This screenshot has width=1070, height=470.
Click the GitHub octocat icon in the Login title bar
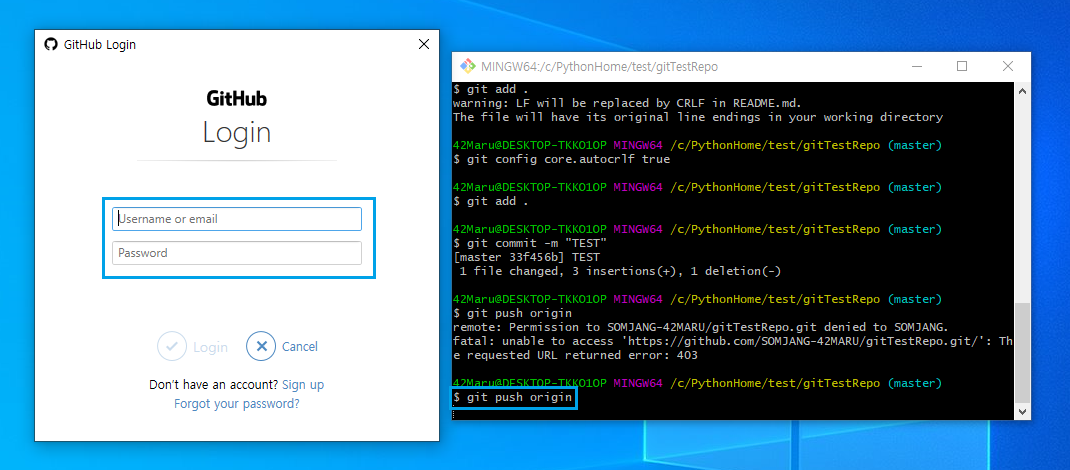pyautogui.click(x=50, y=44)
